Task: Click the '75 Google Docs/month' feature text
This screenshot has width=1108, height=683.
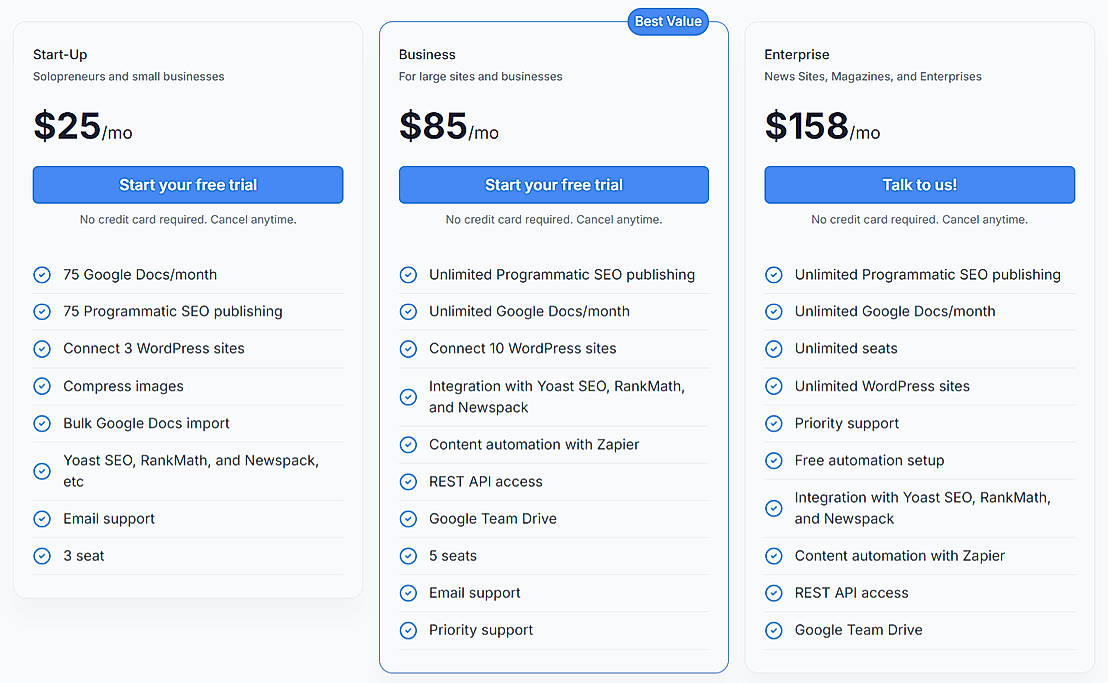Action: click(140, 275)
